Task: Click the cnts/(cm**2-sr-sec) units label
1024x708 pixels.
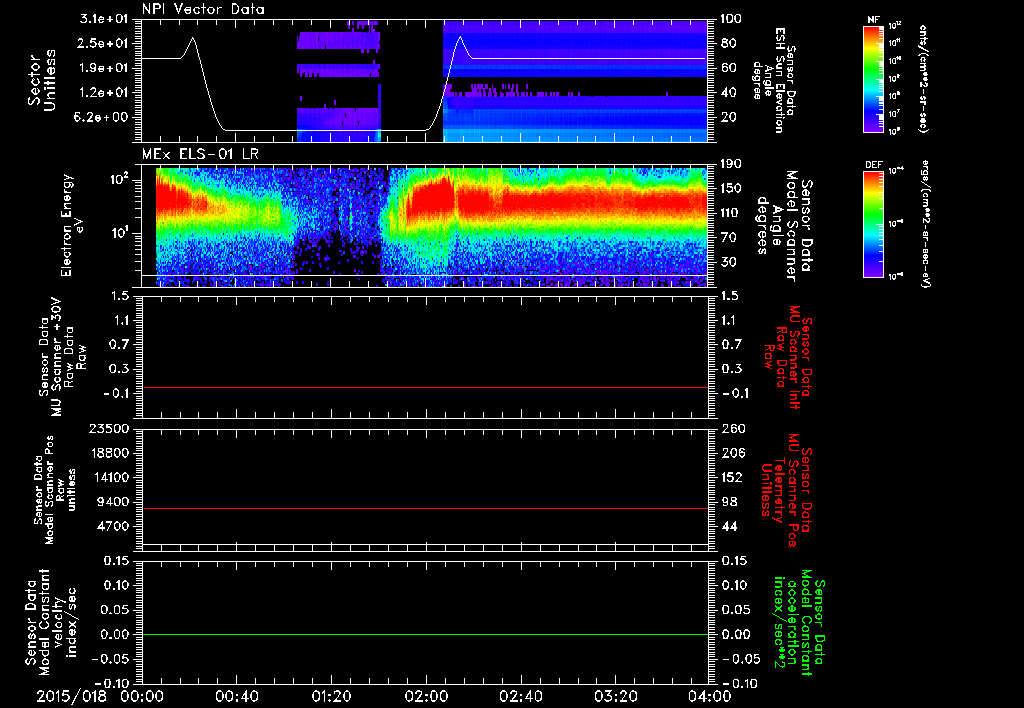Action: (923, 78)
